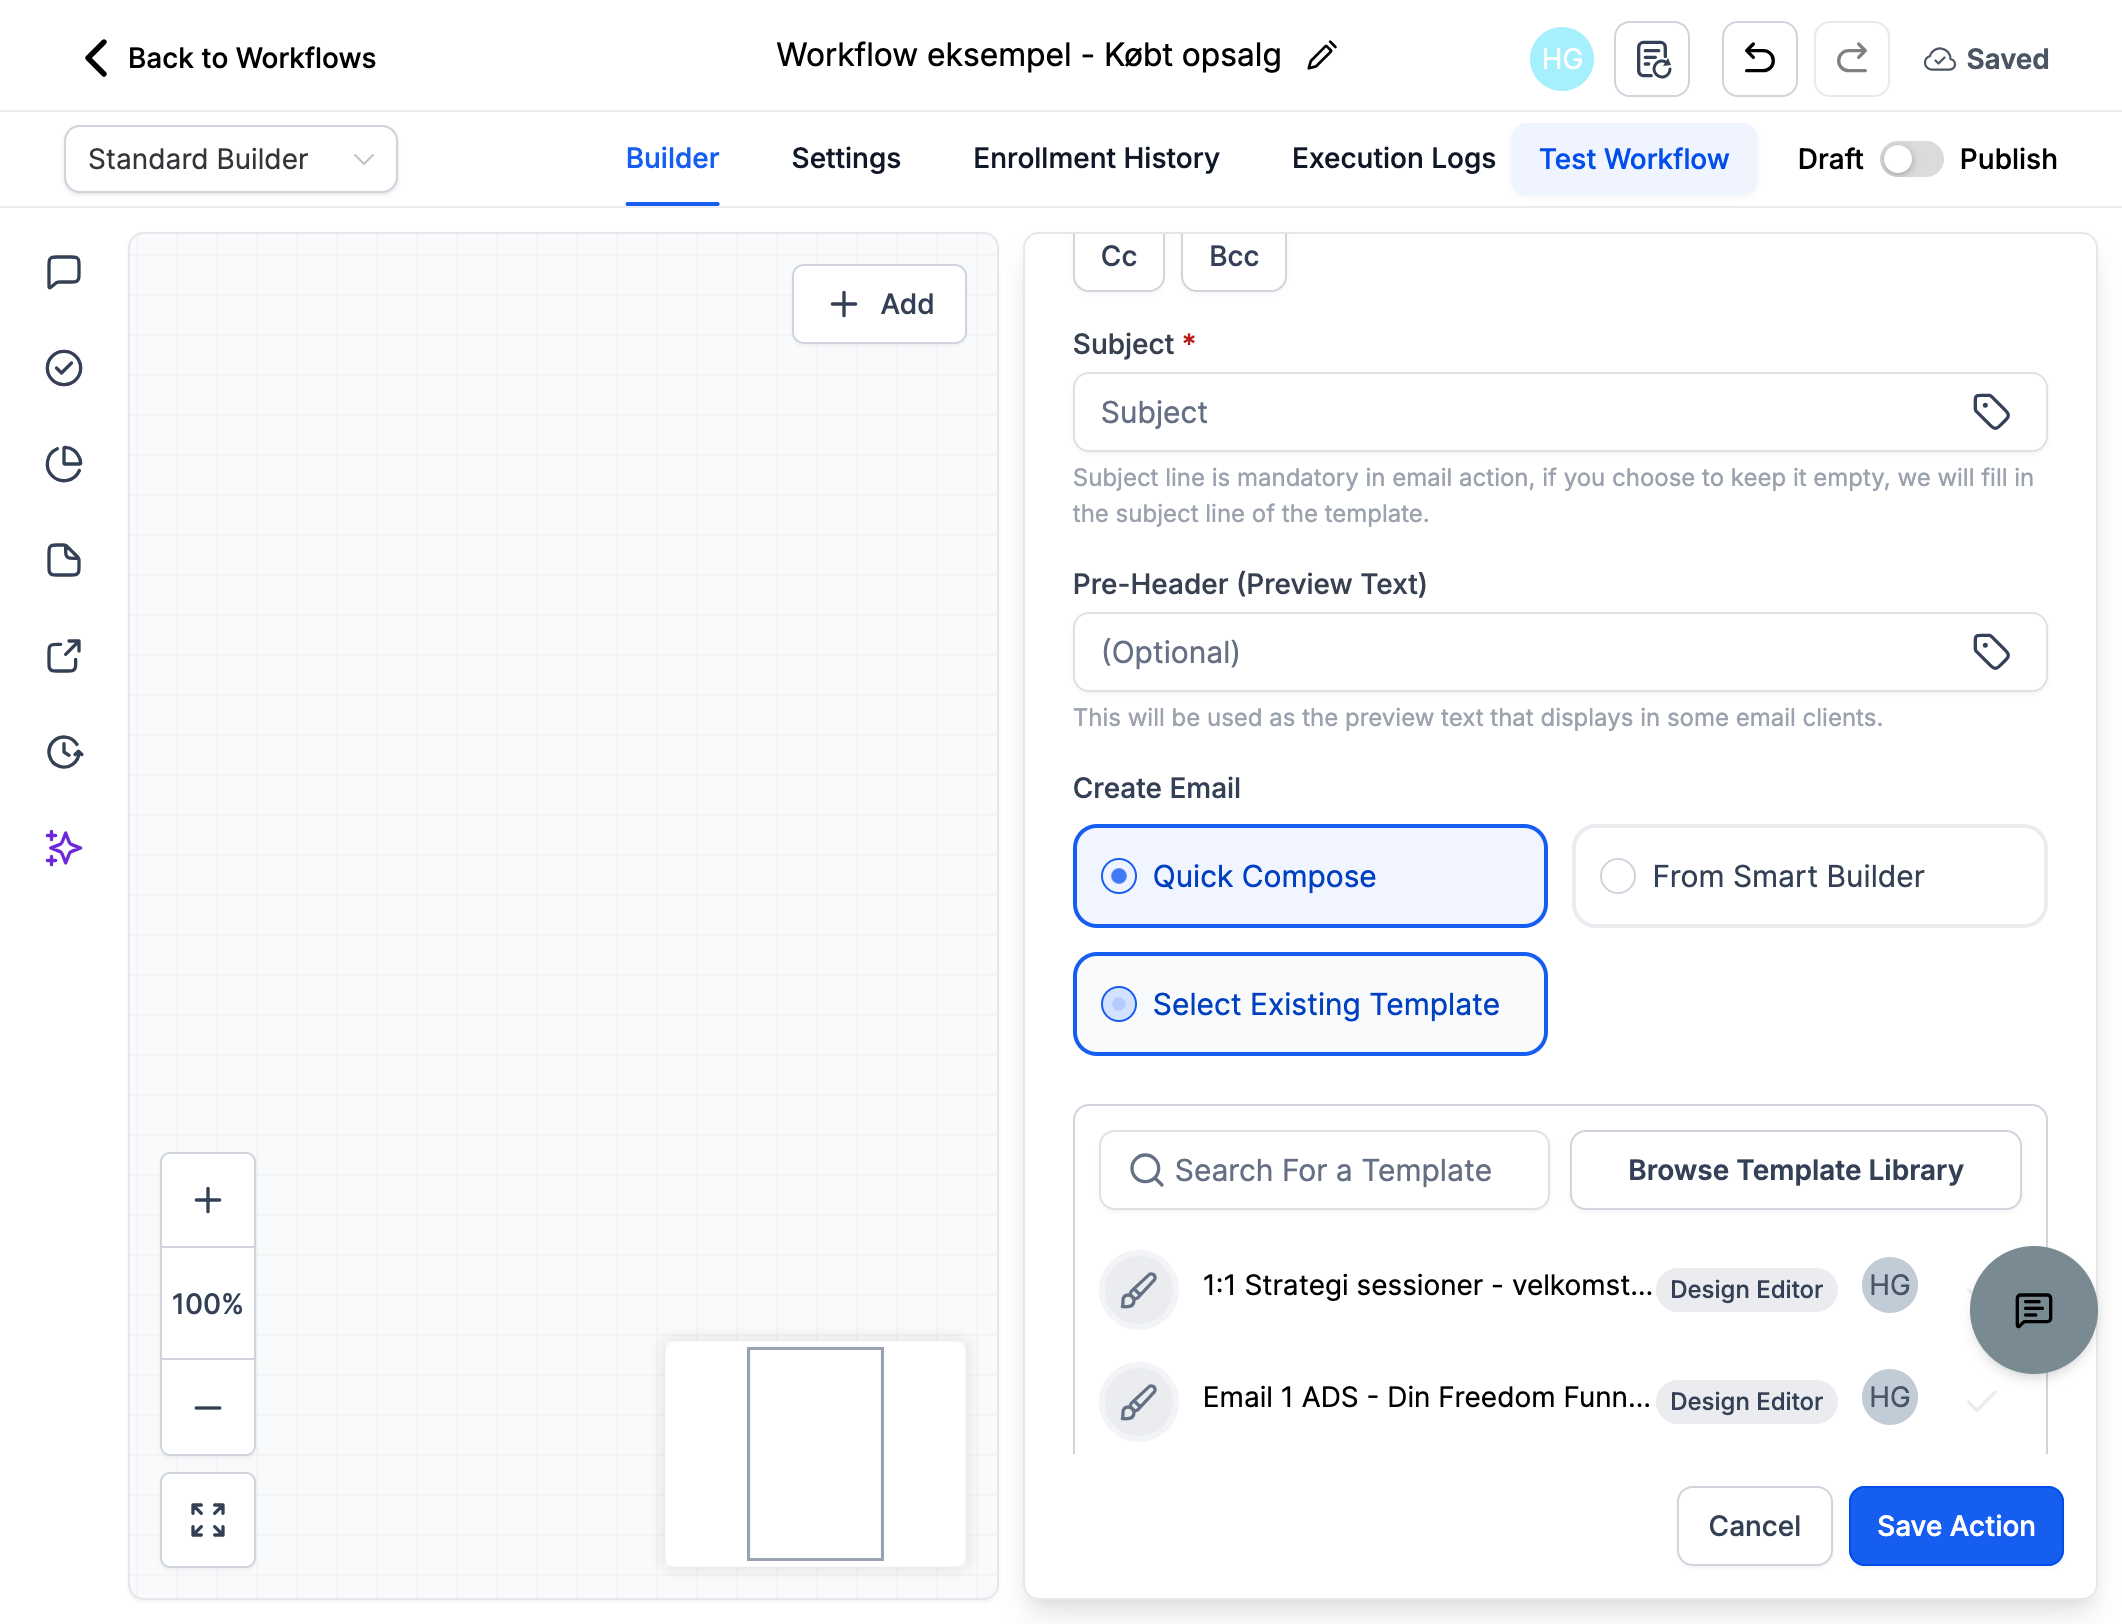
Task: Open the Enrollment History tab
Action: tap(1096, 159)
